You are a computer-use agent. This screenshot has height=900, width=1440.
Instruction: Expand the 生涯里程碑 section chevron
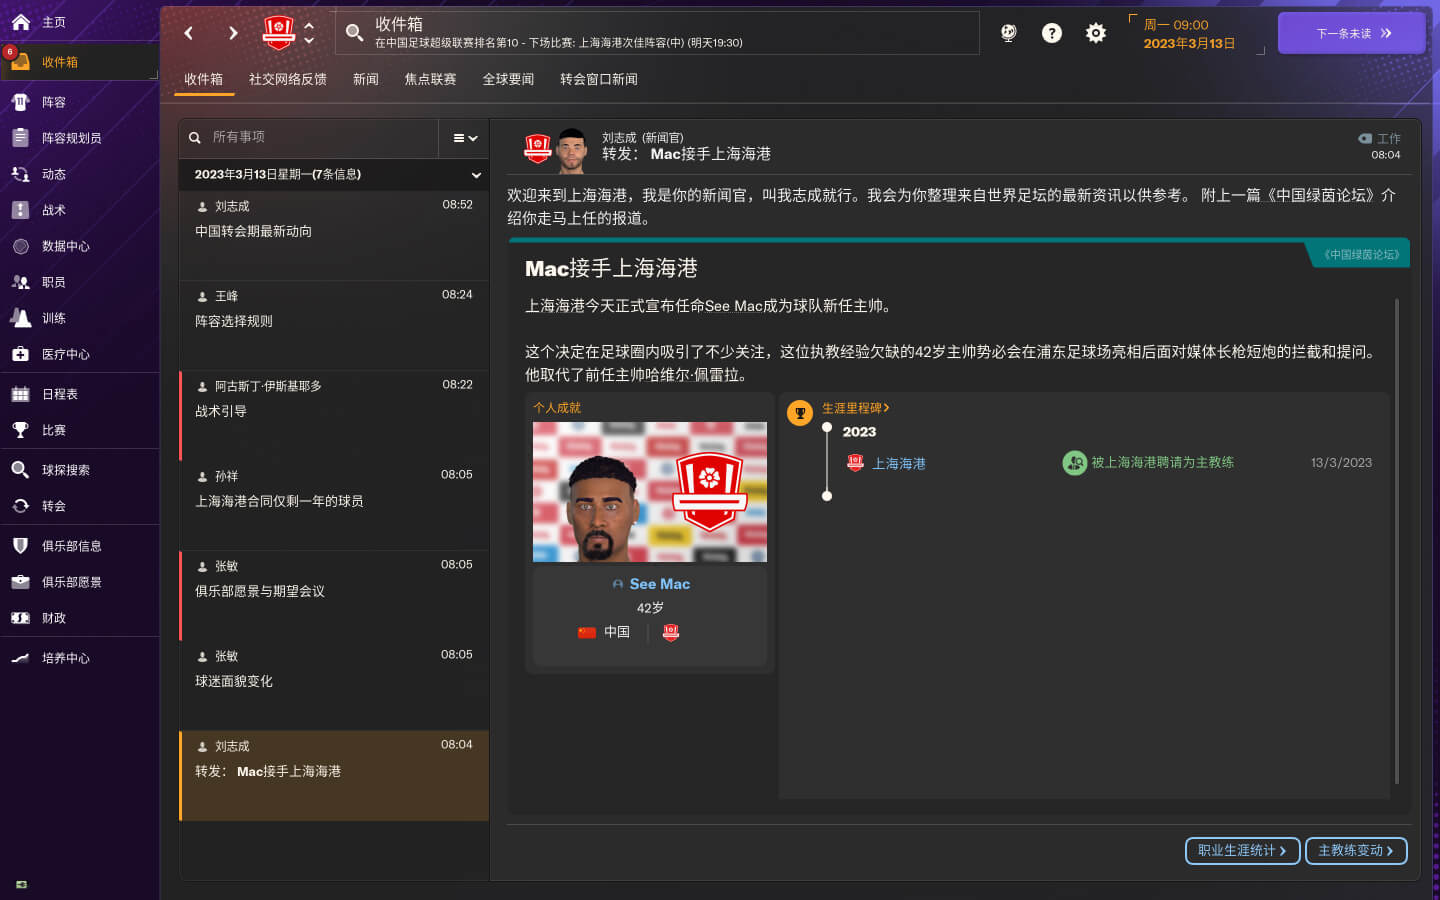click(886, 408)
